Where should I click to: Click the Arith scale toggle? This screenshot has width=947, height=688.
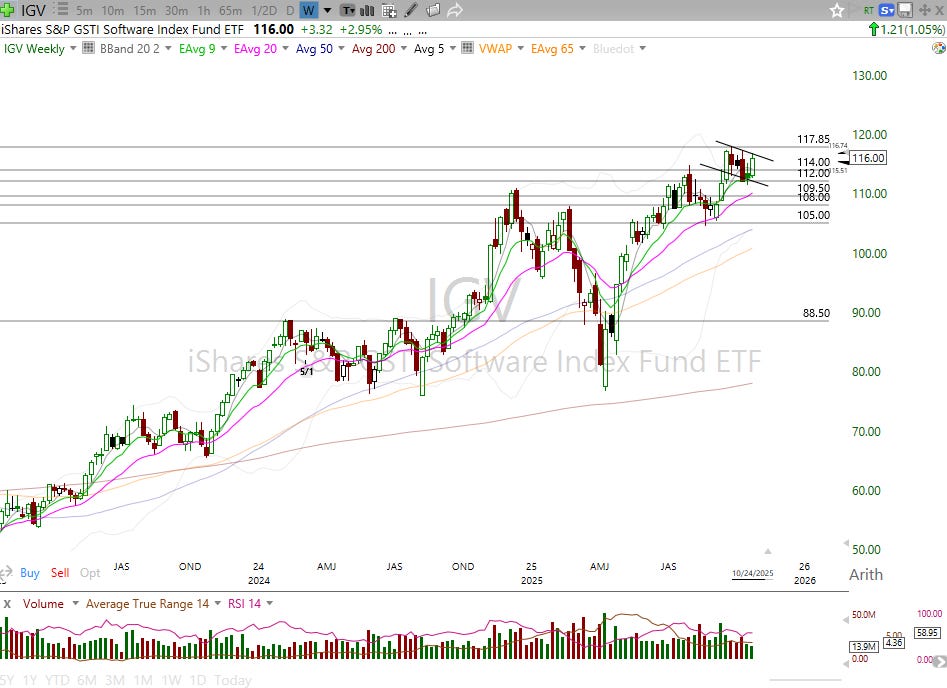[865, 574]
